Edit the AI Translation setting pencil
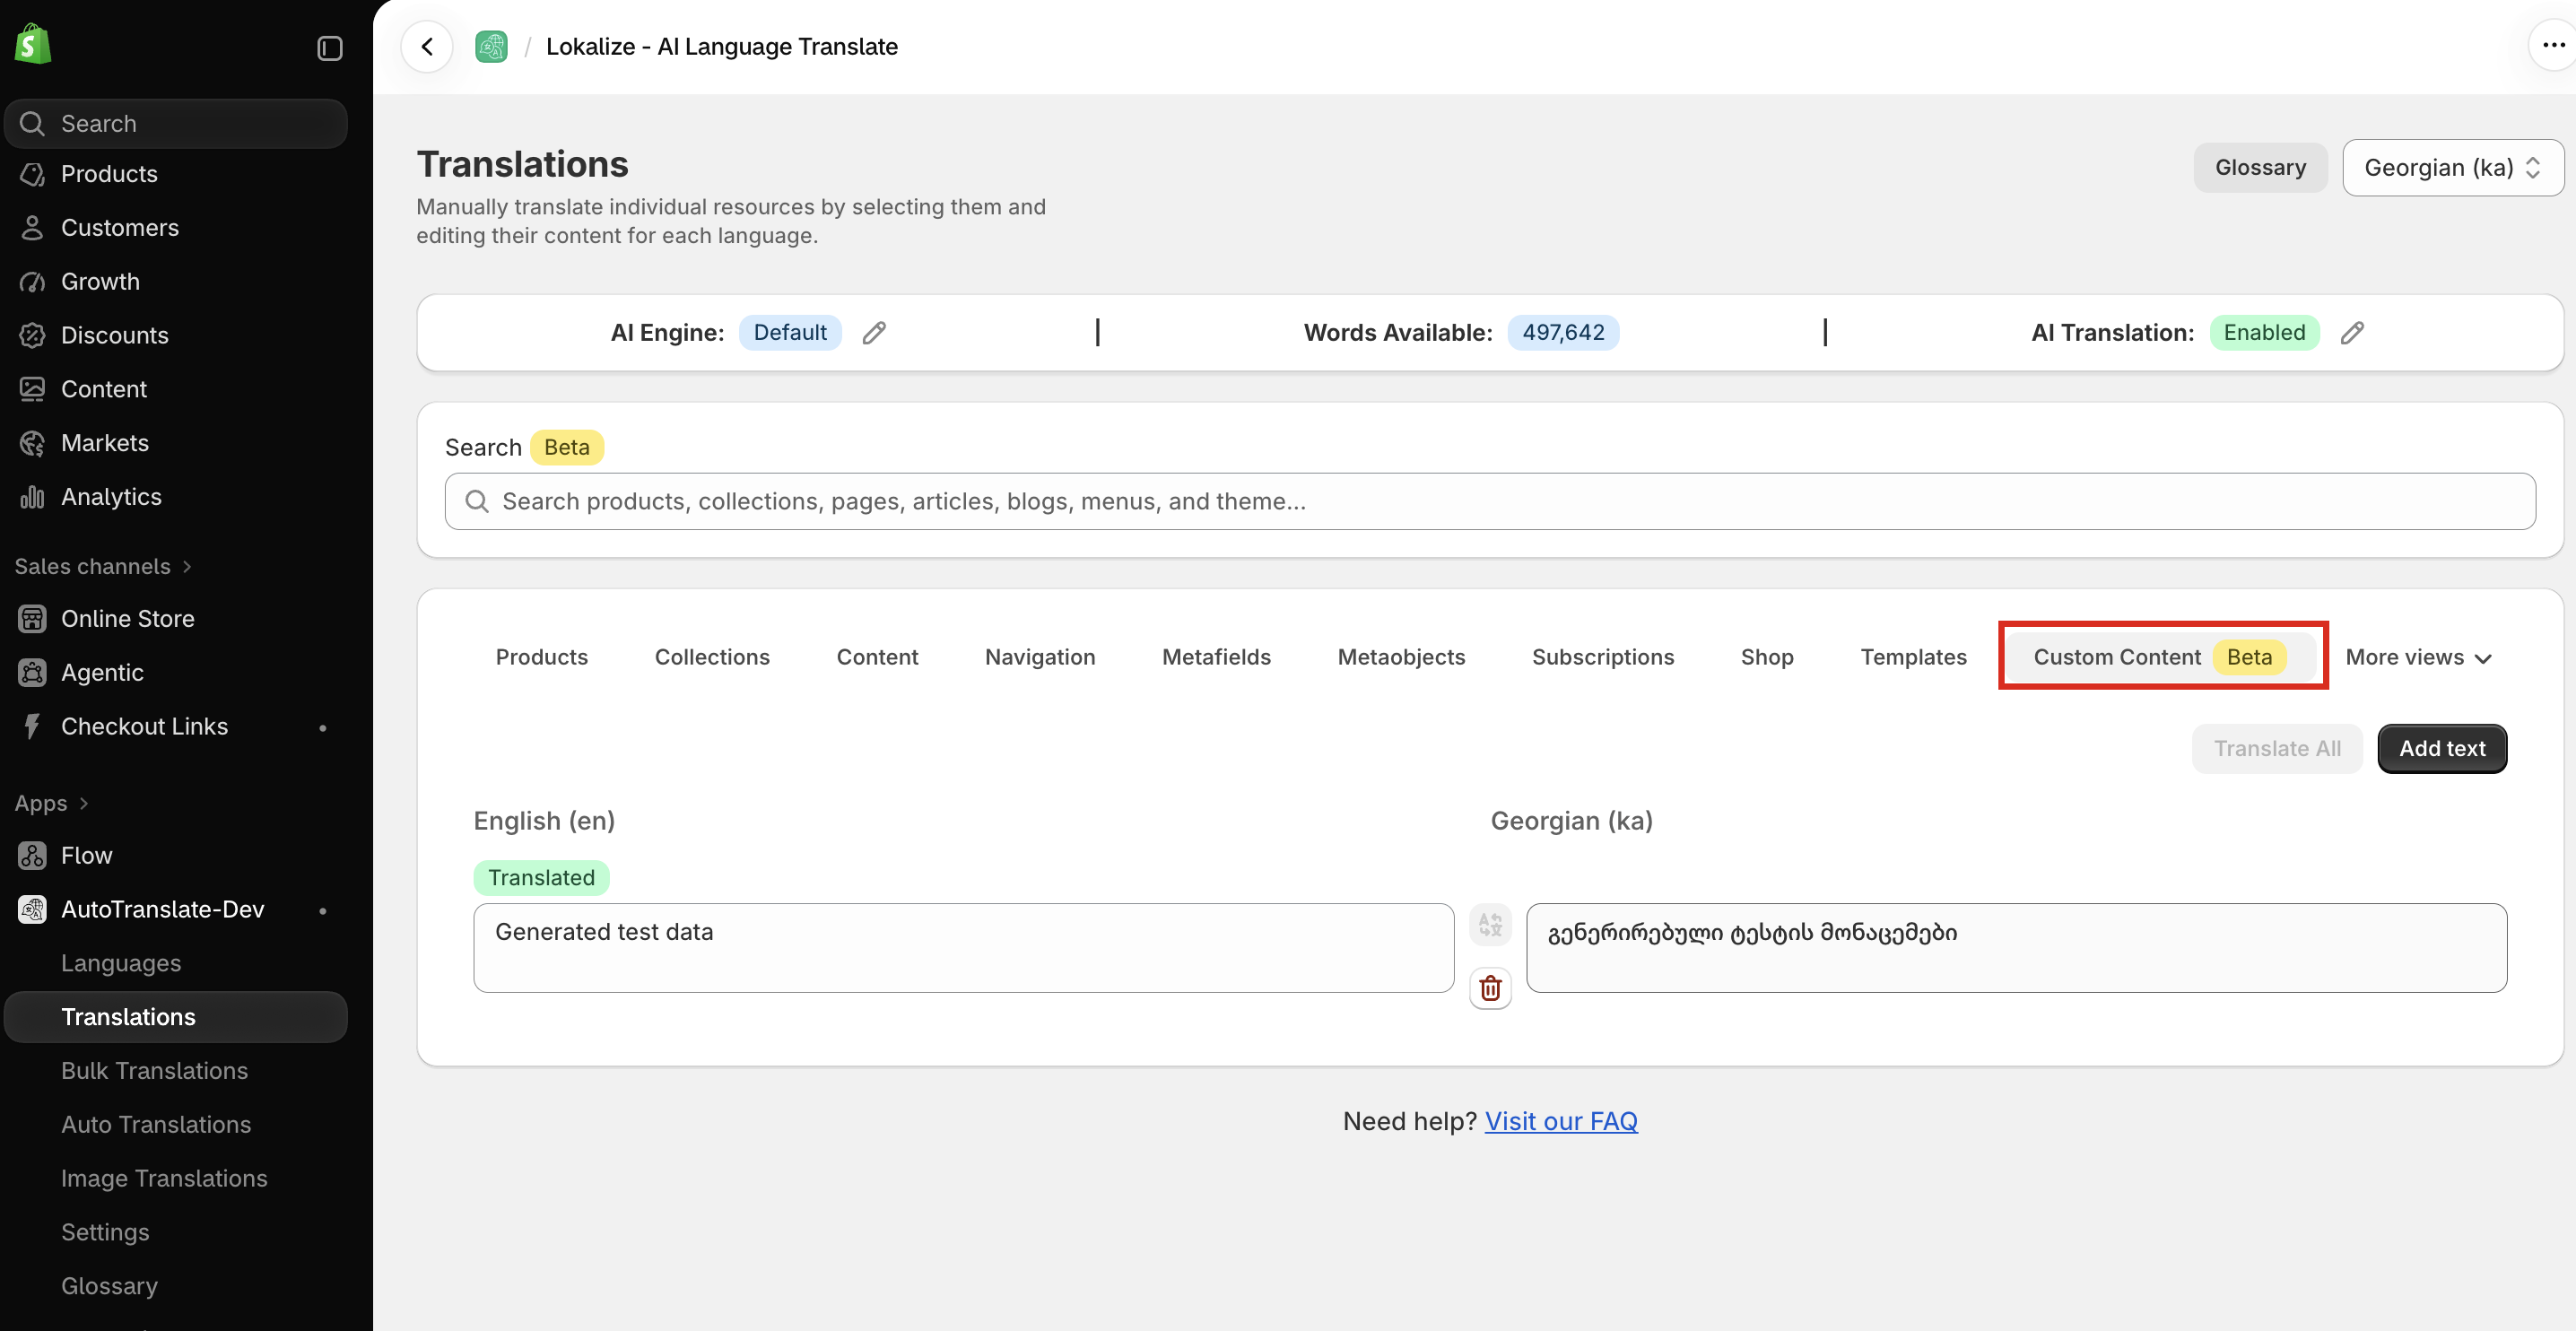This screenshot has width=2576, height=1331. (x=2352, y=333)
